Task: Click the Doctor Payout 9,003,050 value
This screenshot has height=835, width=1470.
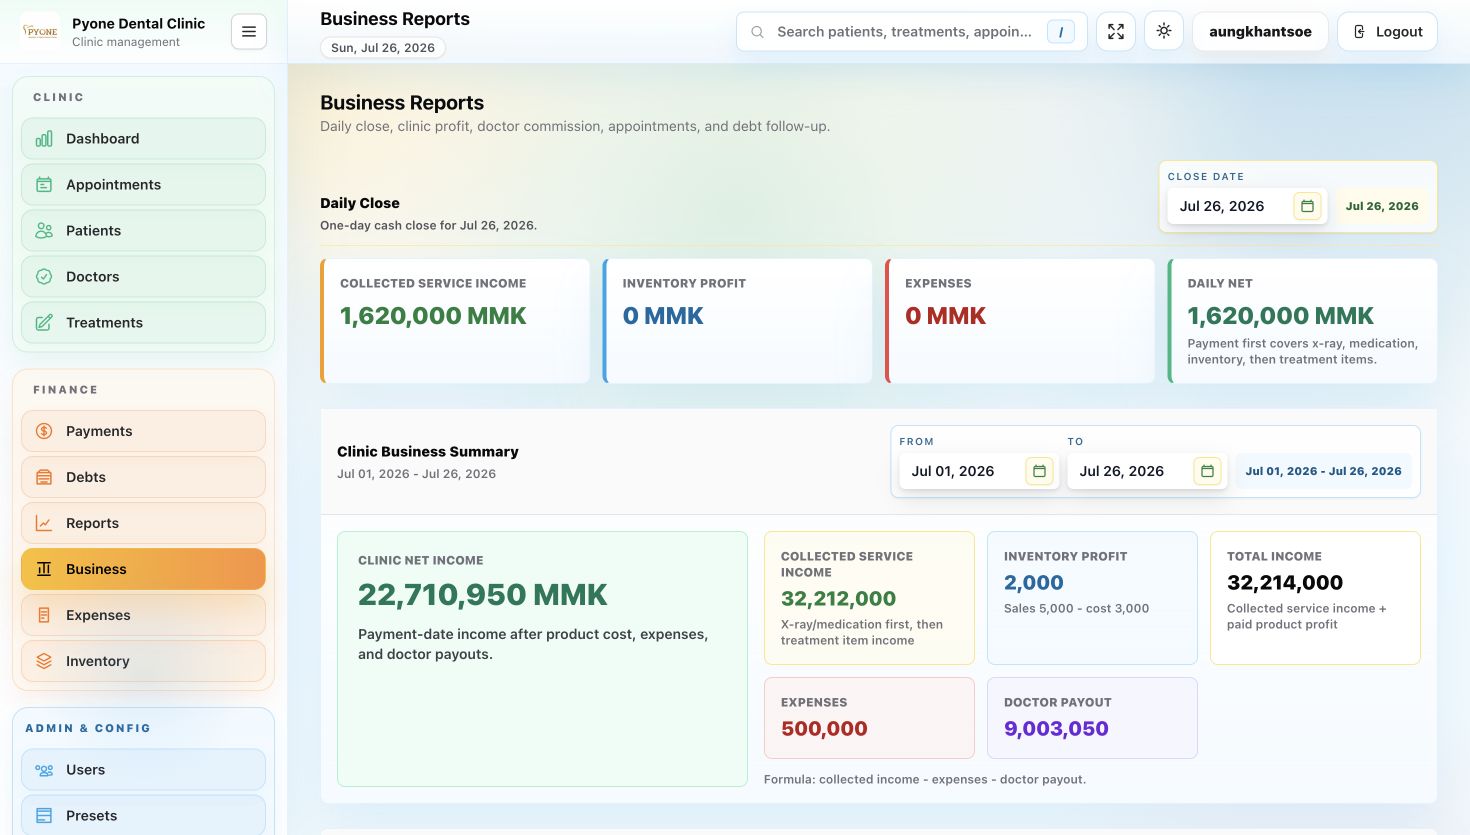Action: pos(1056,729)
